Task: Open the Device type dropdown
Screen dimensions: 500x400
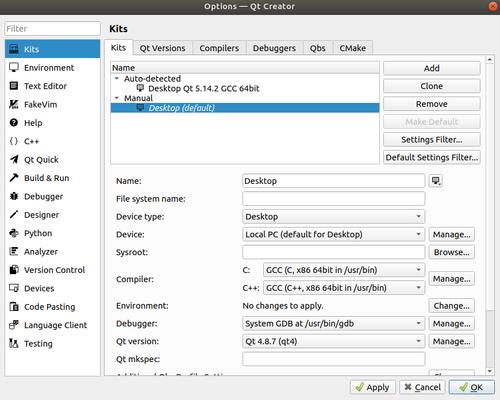Action: [x=333, y=217]
